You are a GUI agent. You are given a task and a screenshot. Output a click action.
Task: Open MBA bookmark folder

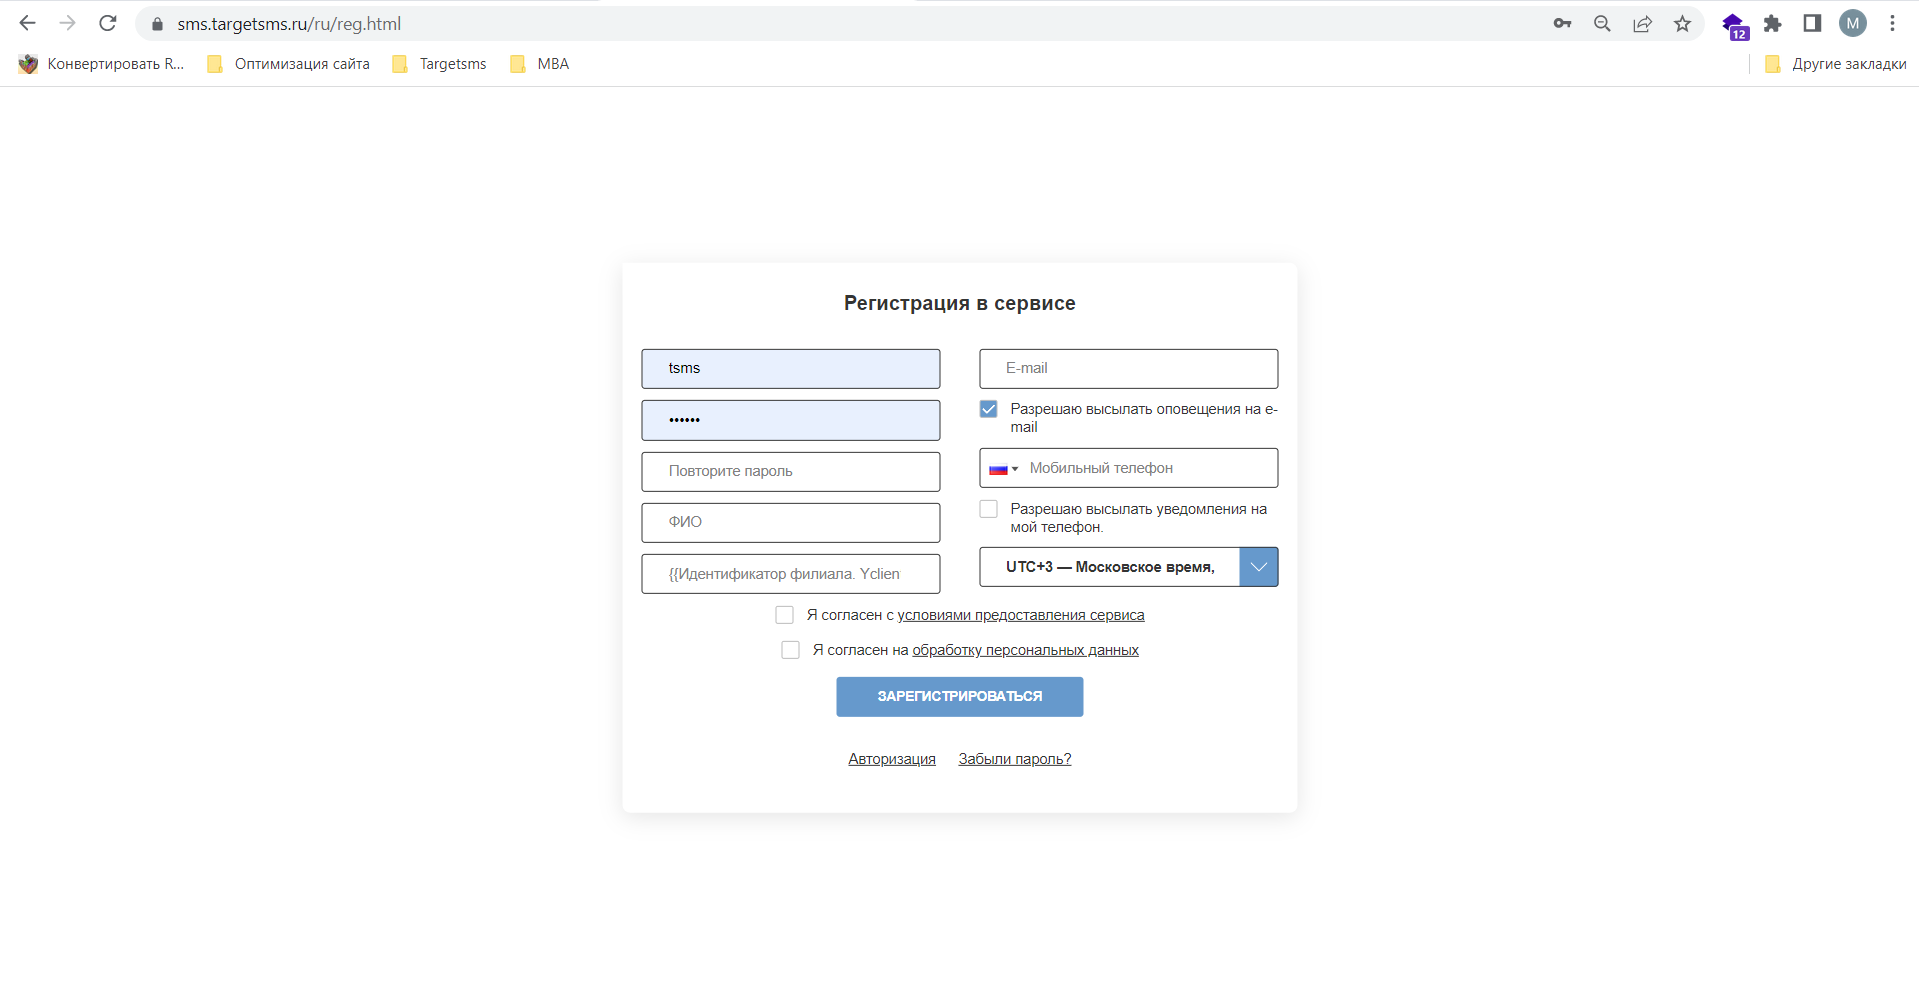pos(540,64)
